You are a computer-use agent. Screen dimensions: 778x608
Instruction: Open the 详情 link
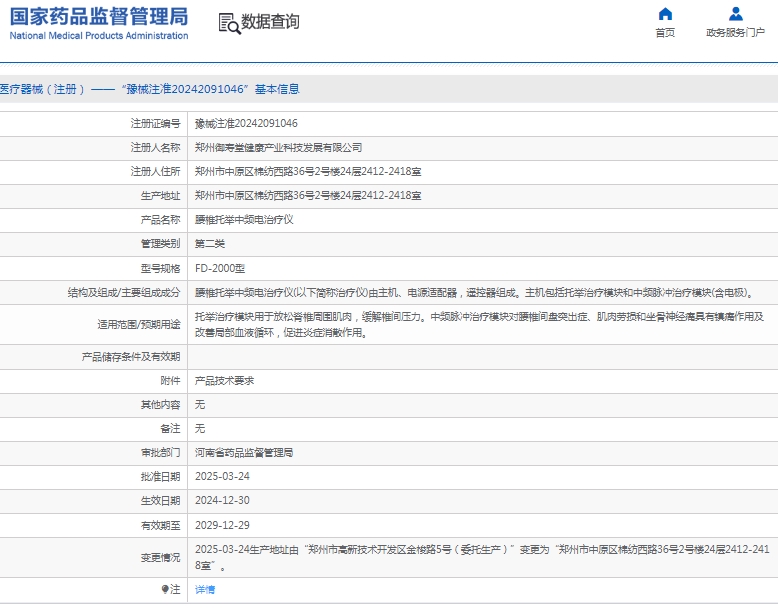[205, 590]
